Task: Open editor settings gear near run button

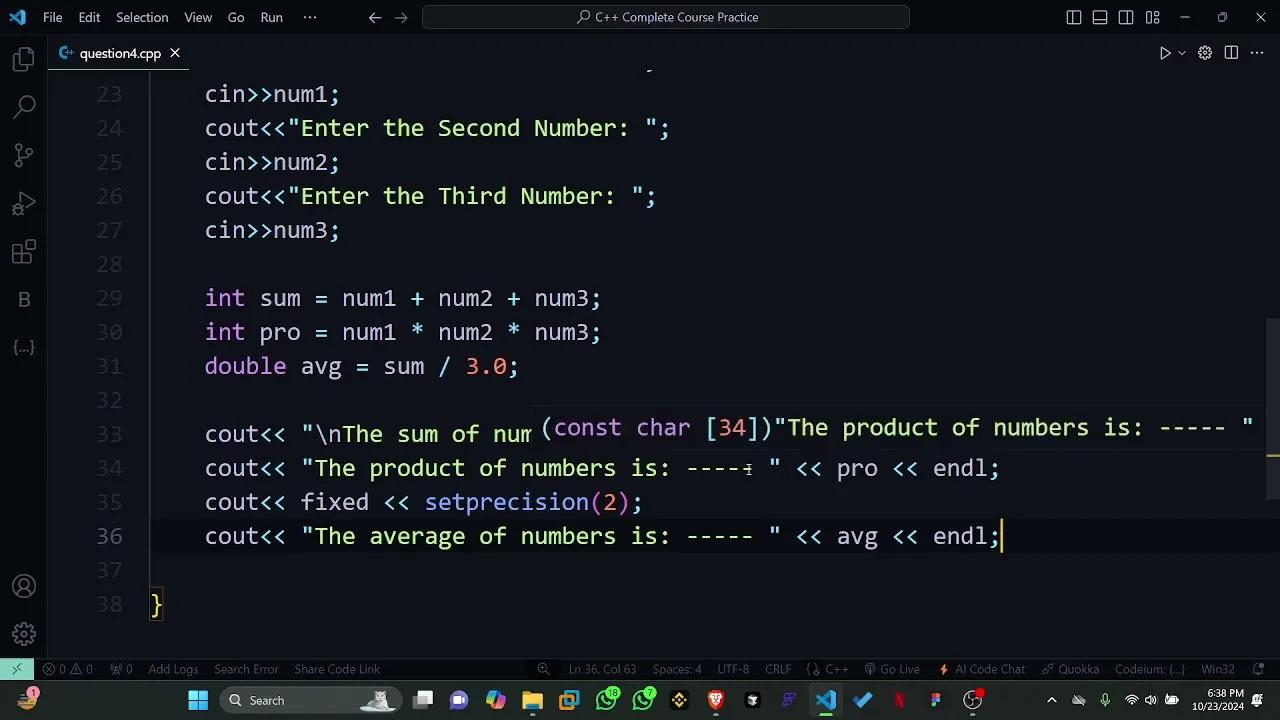Action: (1205, 53)
